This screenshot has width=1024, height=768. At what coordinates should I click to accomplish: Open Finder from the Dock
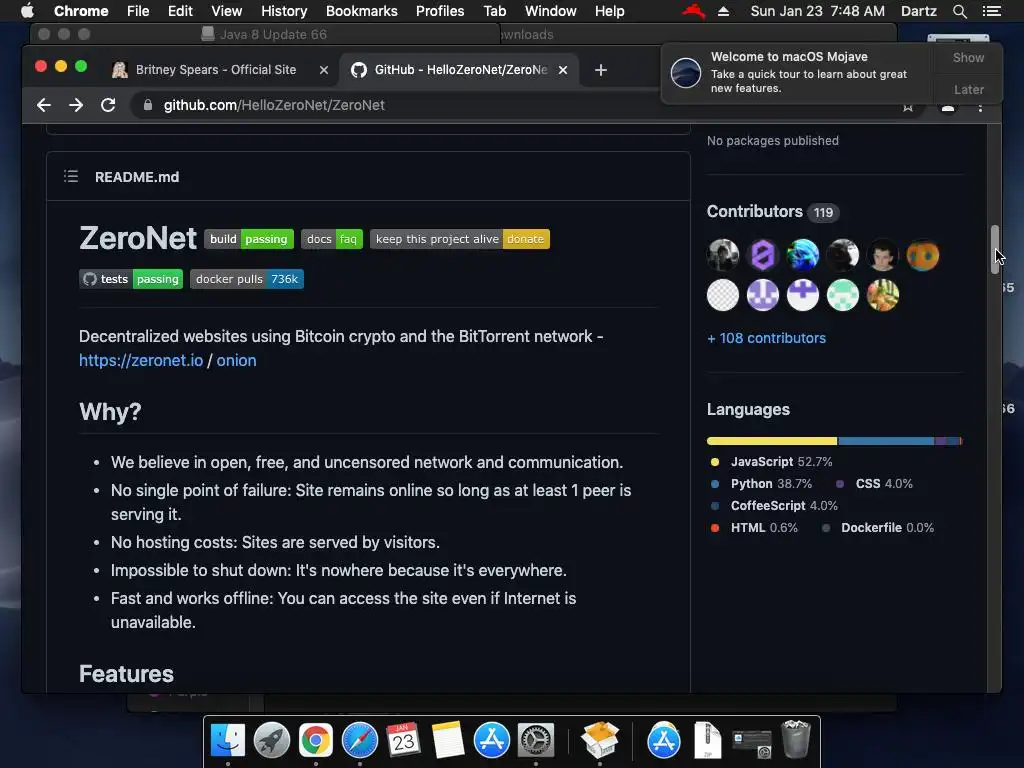[x=228, y=741]
